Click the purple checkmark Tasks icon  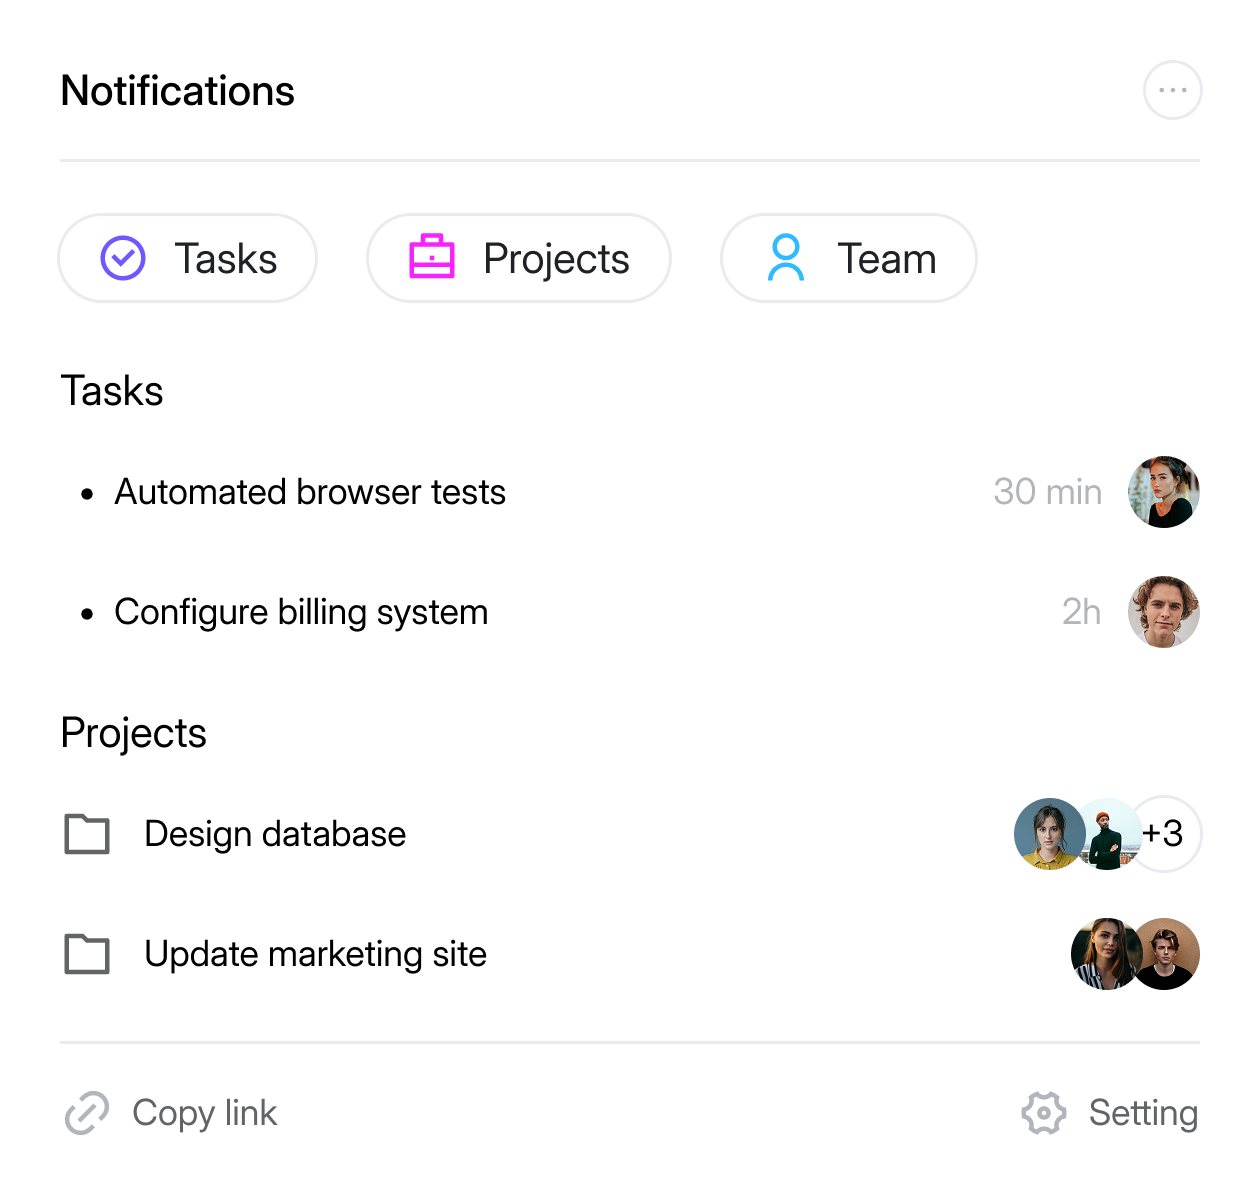pyautogui.click(x=123, y=258)
